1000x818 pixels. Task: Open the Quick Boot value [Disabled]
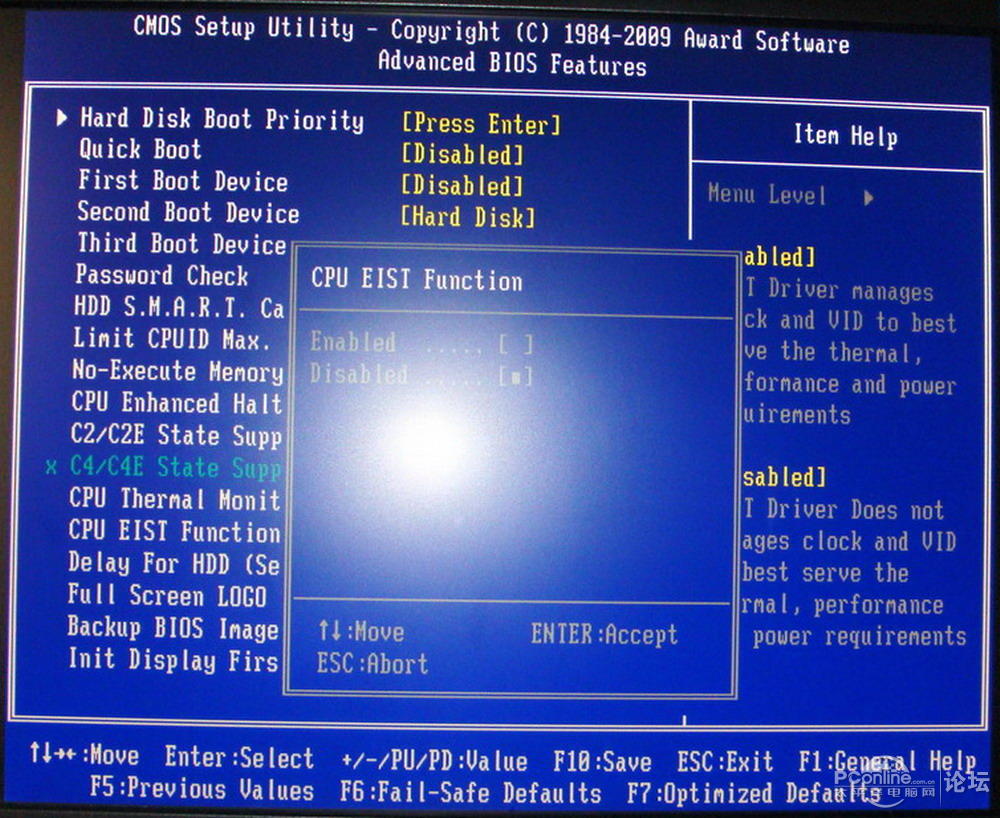[462, 155]
